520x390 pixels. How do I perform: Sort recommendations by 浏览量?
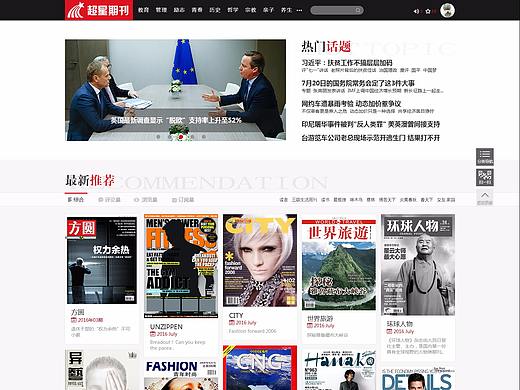146,200
